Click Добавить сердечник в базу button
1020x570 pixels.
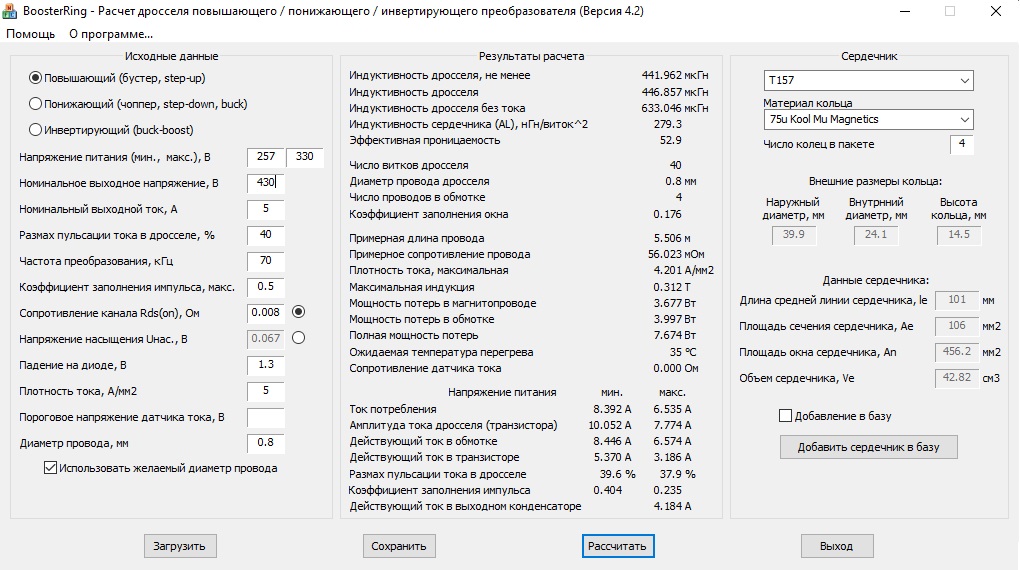point(868,447)
